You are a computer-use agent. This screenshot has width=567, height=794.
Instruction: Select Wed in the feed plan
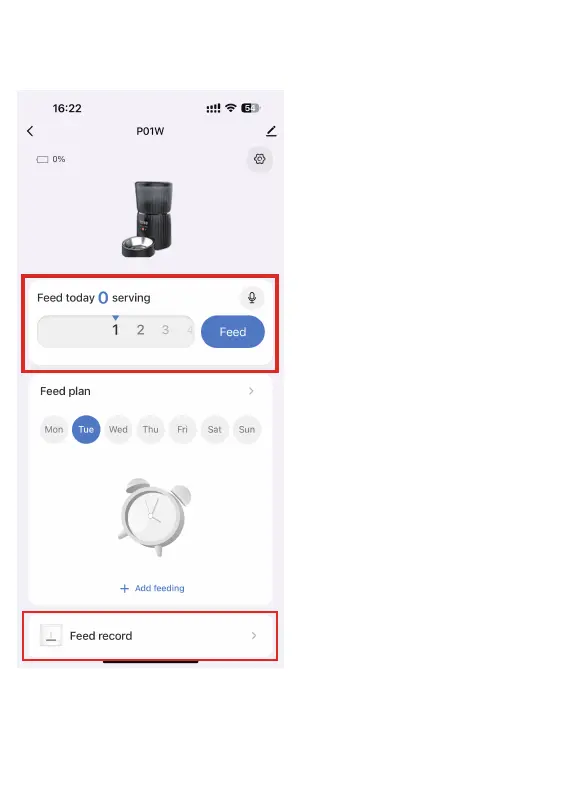pyautogui.click(x=118, y=429)
